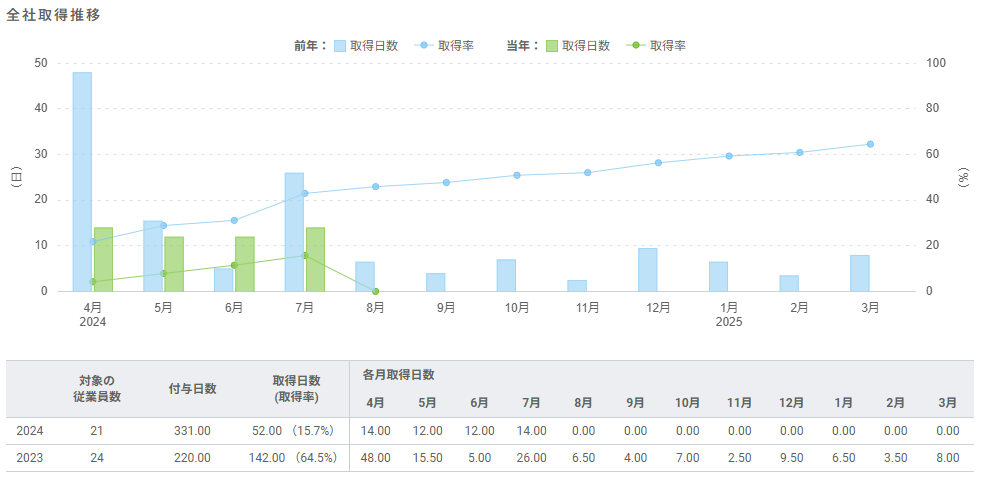Select the green bar for July
Viewport: 984px width, 484px height.
(x=316, y=259)
